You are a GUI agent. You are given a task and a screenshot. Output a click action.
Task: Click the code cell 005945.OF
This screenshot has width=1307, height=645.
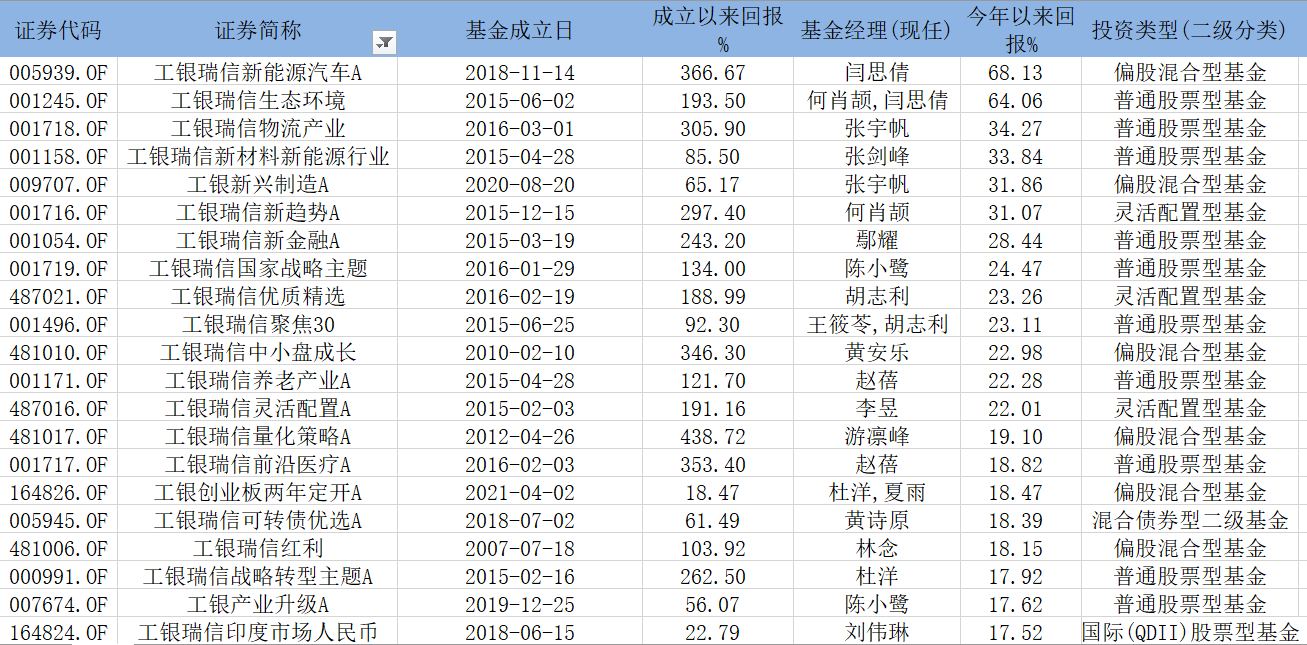coord(58,521)
